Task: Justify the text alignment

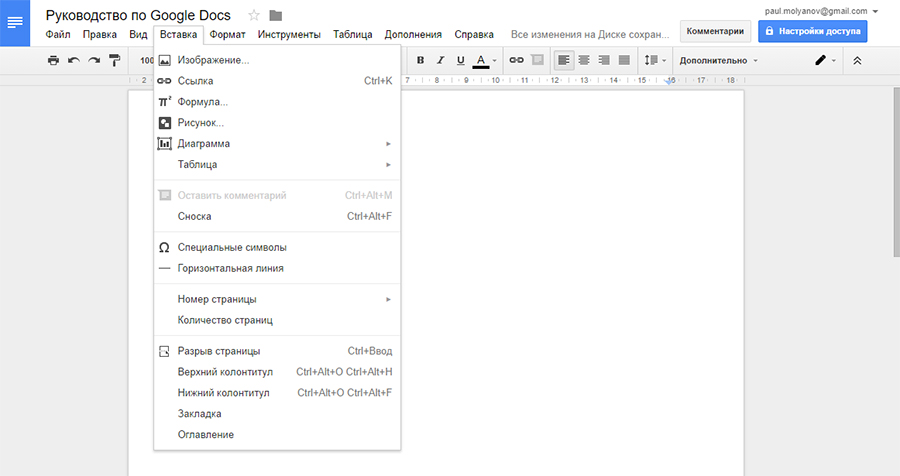Action: [x=624, y=60]
